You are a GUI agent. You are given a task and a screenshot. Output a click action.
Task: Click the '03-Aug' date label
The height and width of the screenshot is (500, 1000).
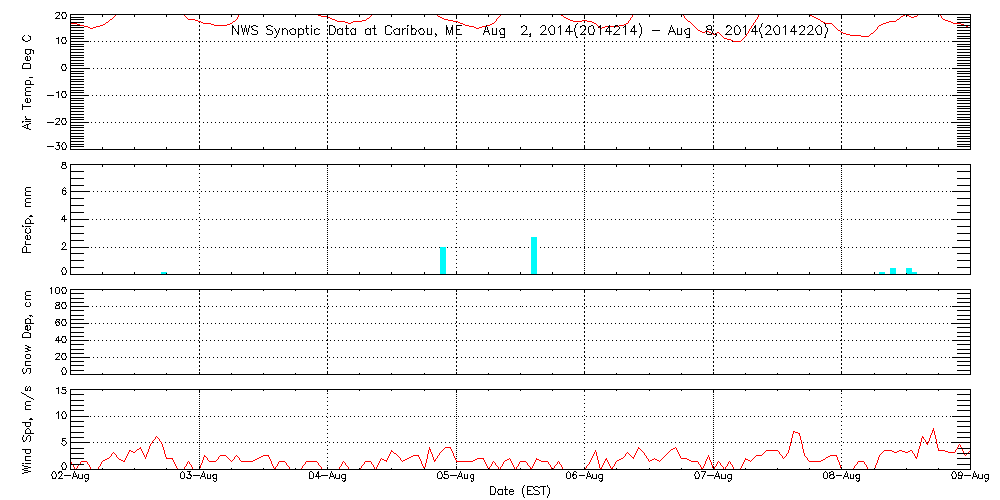tap(199, 477)
